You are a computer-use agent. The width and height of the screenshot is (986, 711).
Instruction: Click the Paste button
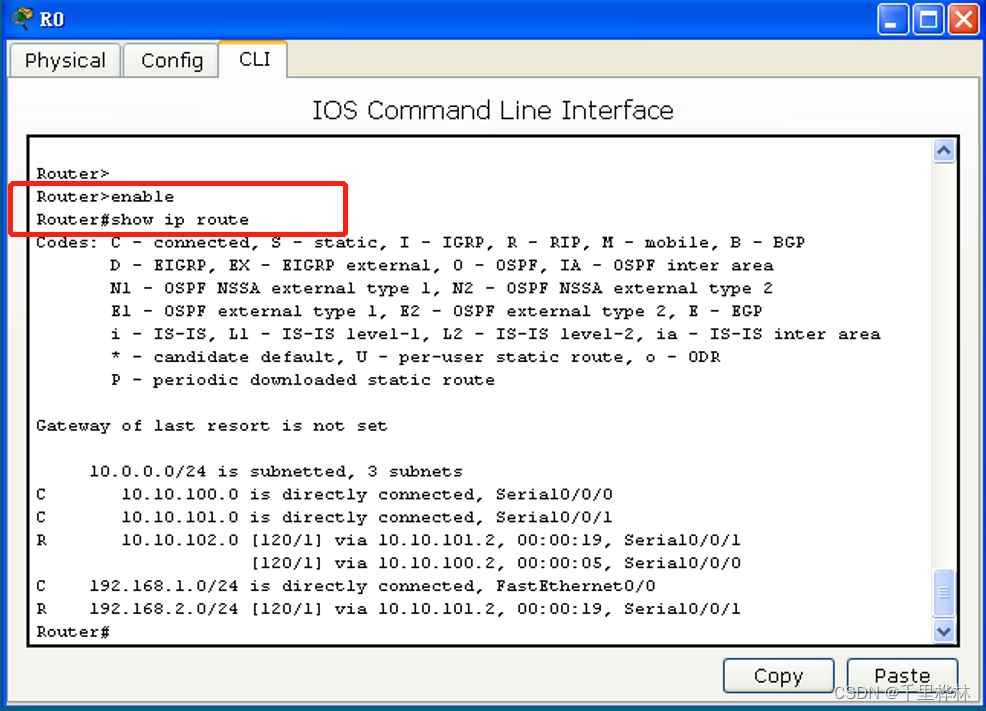(902, 676)
